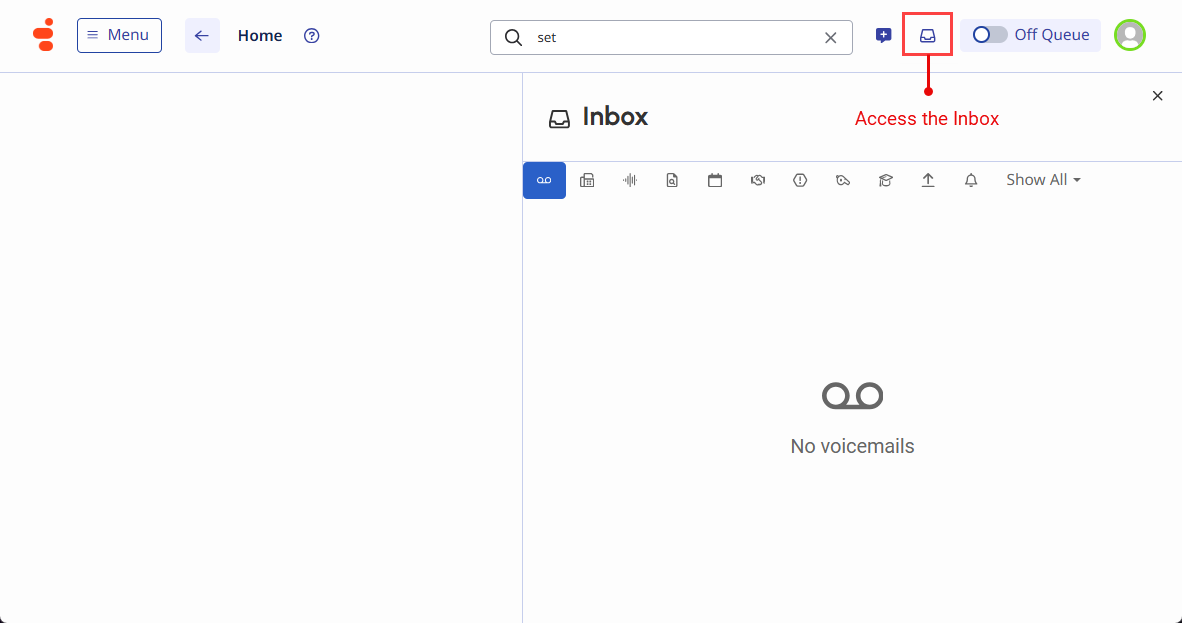
Task: Open the upload arrow tab
Action: [928, 180]
